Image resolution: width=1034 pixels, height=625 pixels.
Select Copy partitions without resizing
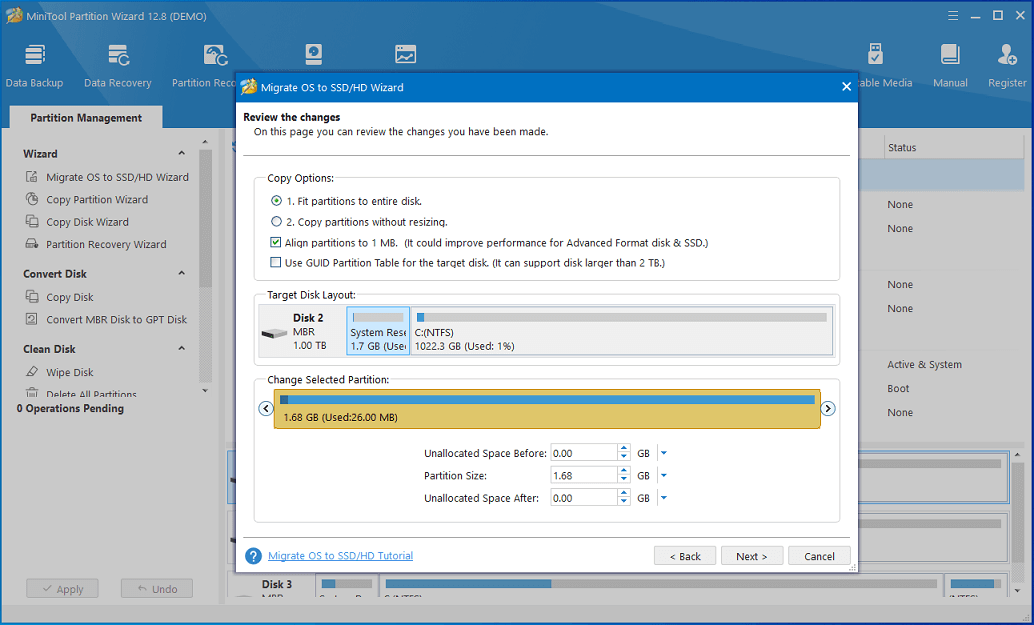point(359,222)
